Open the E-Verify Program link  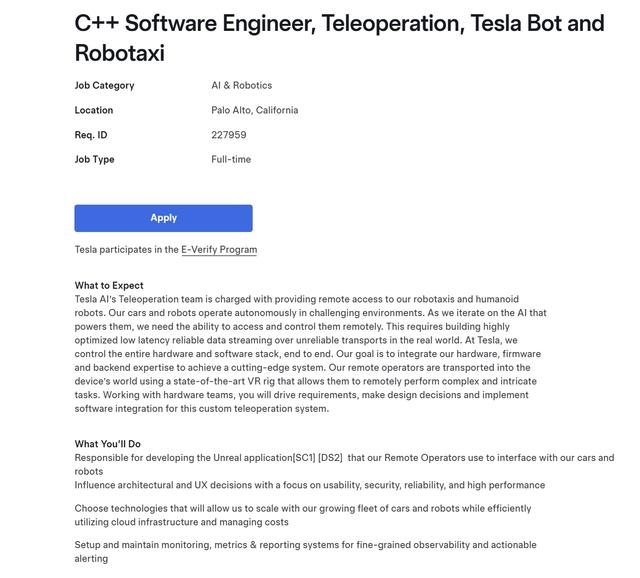point(219,249)
